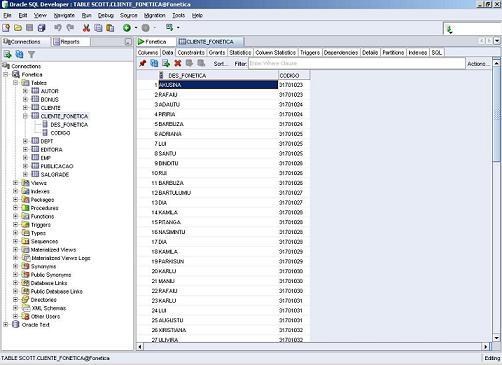This screenshot has height=365, width=502.
Task: Click the Commit Changes icon
Action: tap(189, 63)
